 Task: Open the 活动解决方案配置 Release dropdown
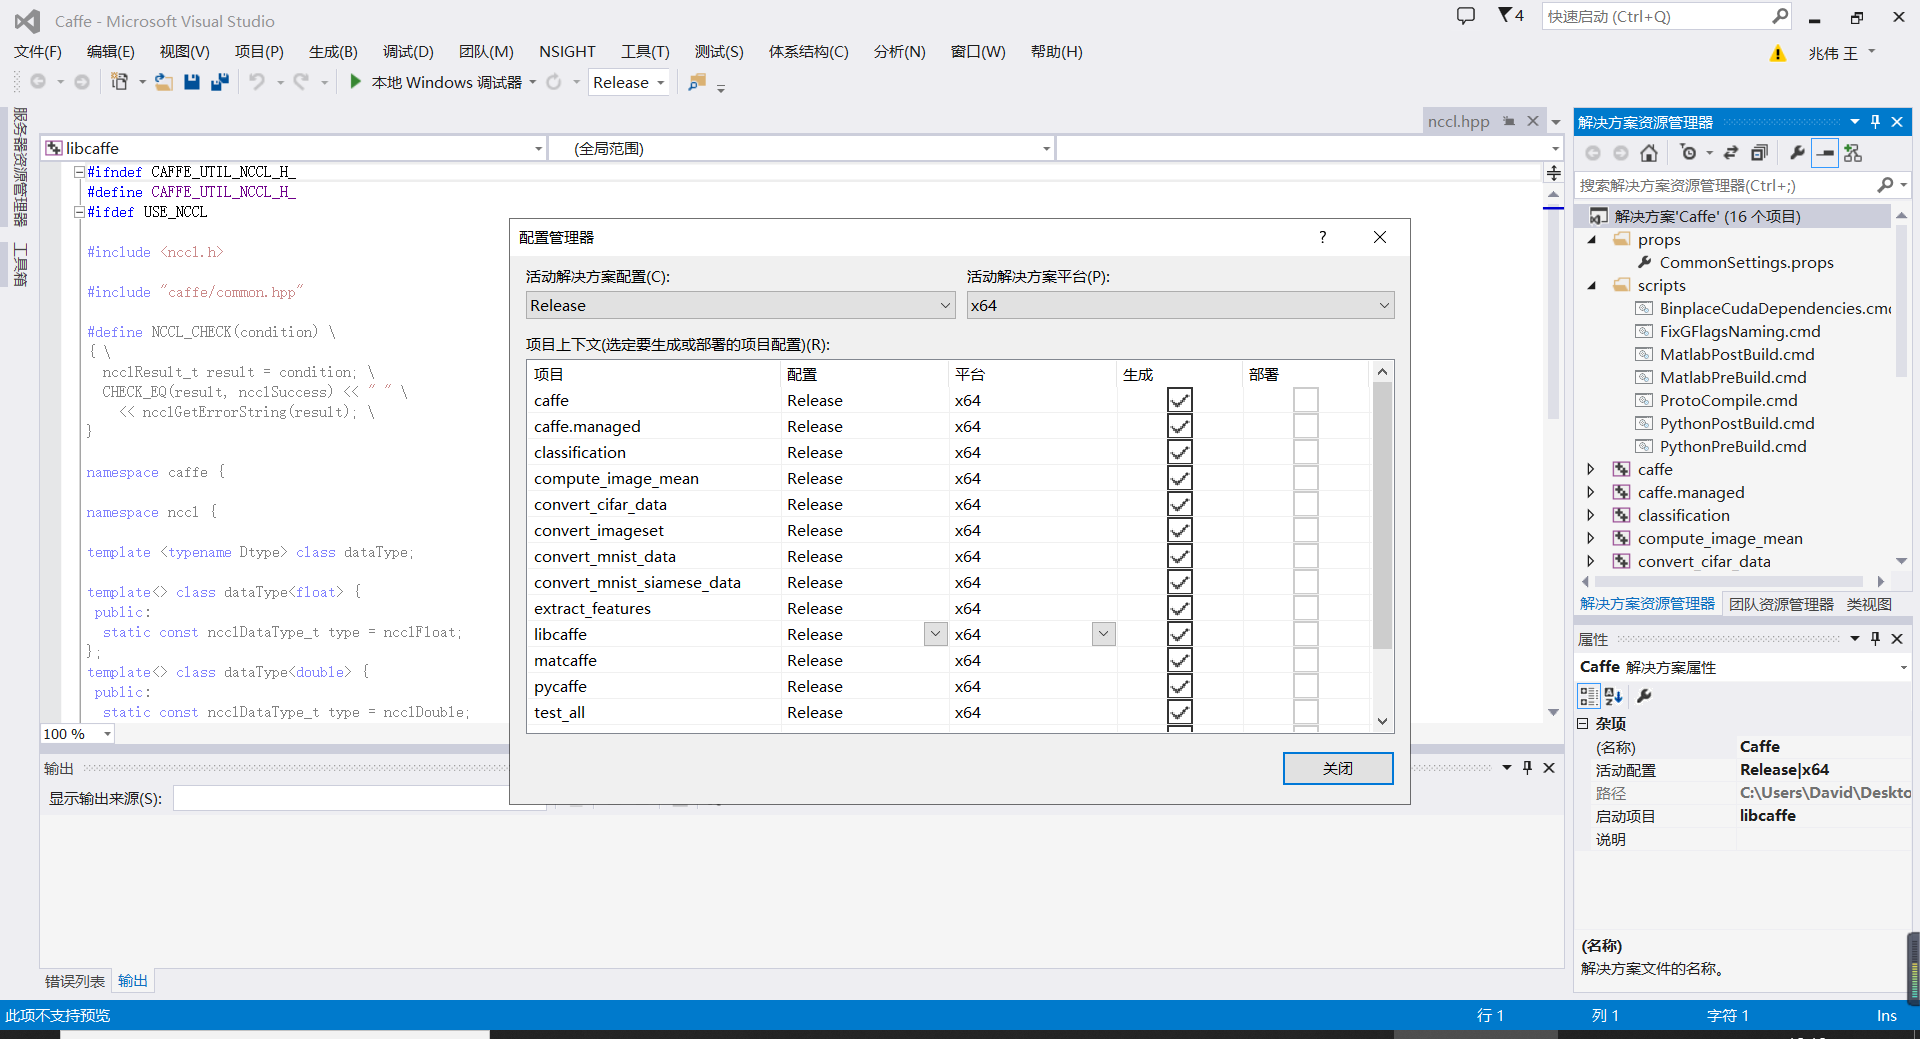click(943, 305)
